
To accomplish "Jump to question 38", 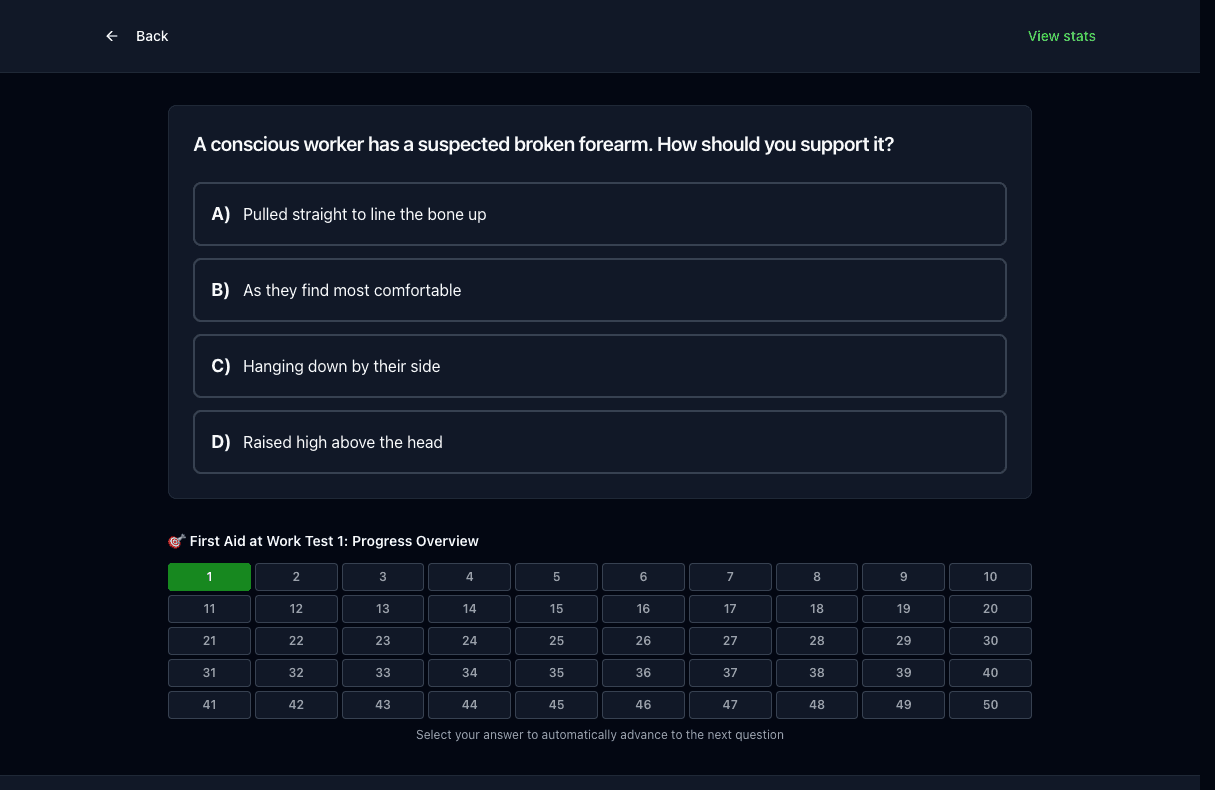I will pyautogui.click(x=817, y=673).
